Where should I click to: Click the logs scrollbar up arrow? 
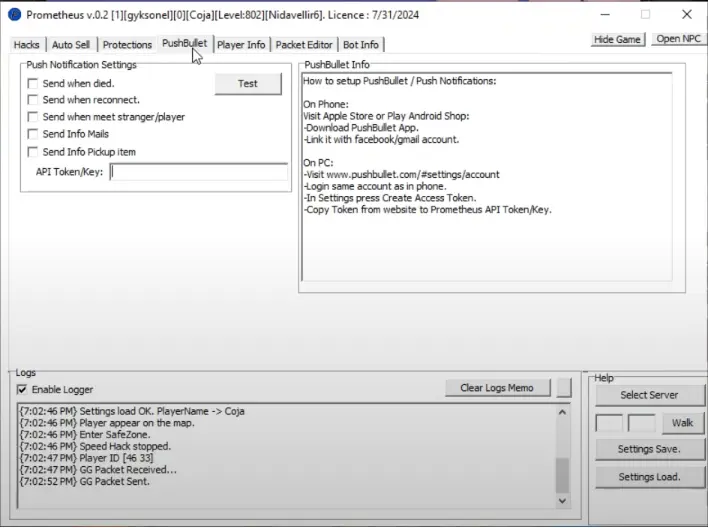562,412
